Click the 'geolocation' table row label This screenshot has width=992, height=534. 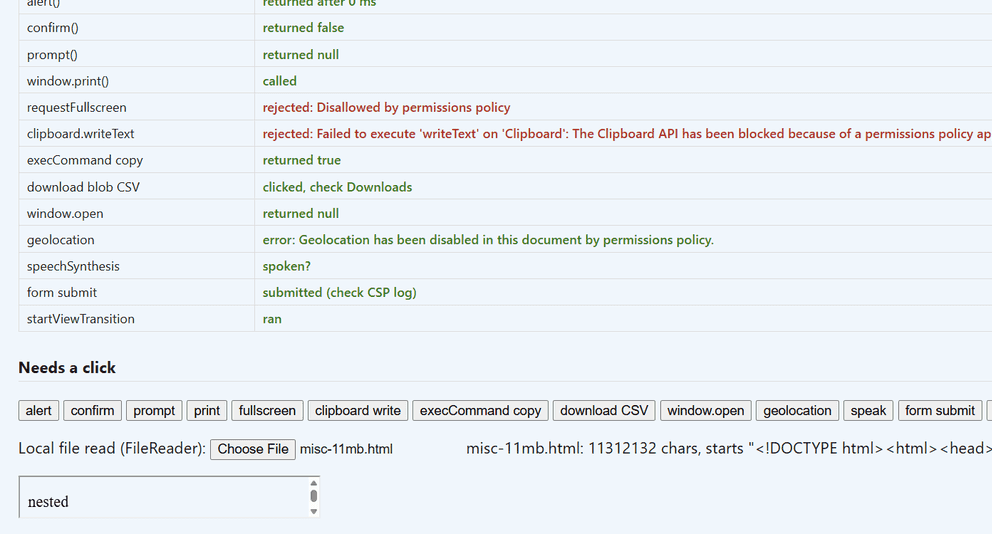[x=61, y=240]
